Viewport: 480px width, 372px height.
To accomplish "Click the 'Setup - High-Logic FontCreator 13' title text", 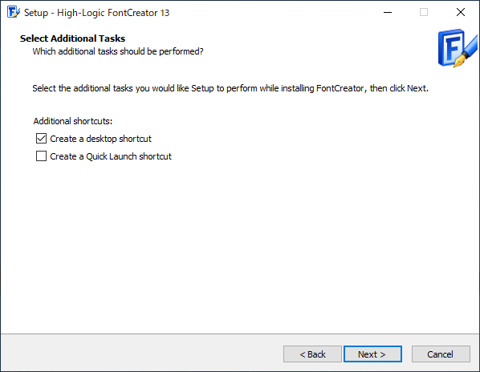I will coord(97,13).
